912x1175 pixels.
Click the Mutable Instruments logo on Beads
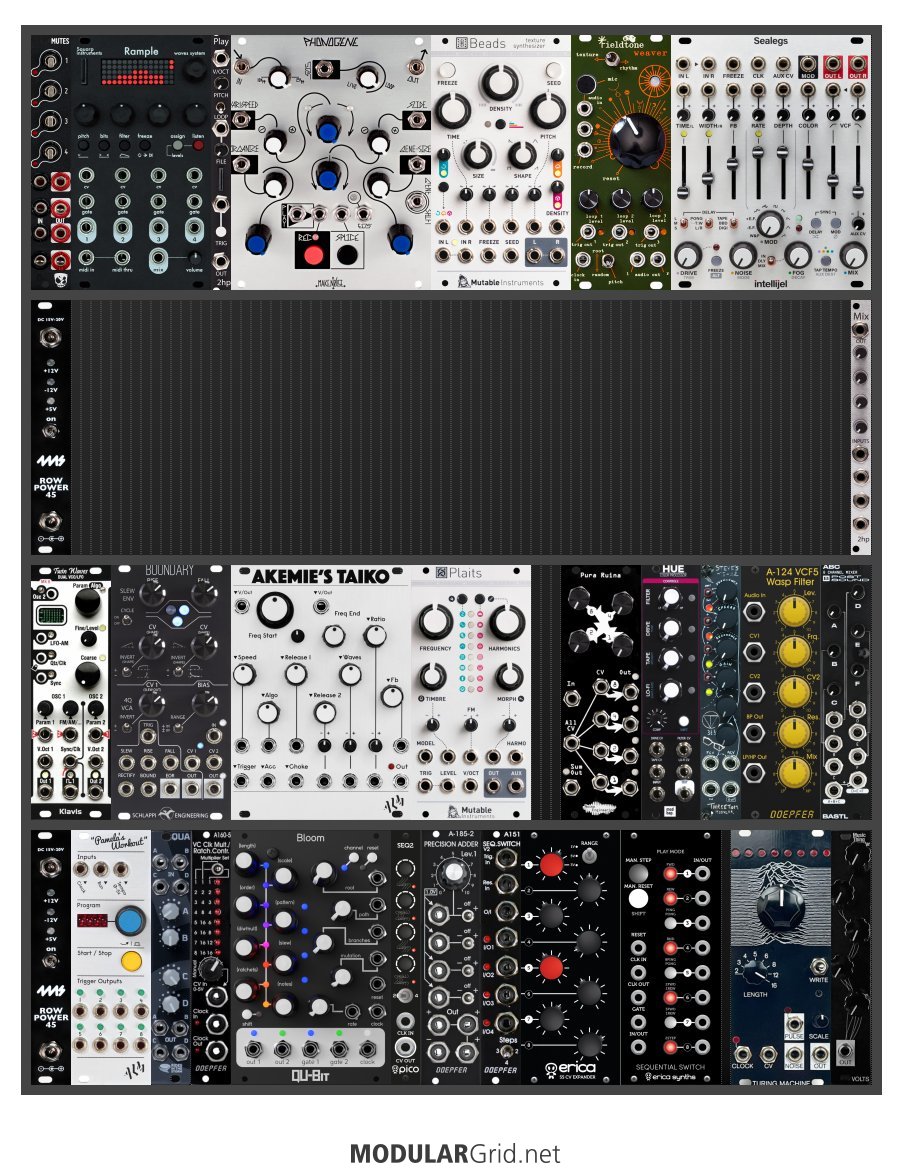(x=501, y=282)
